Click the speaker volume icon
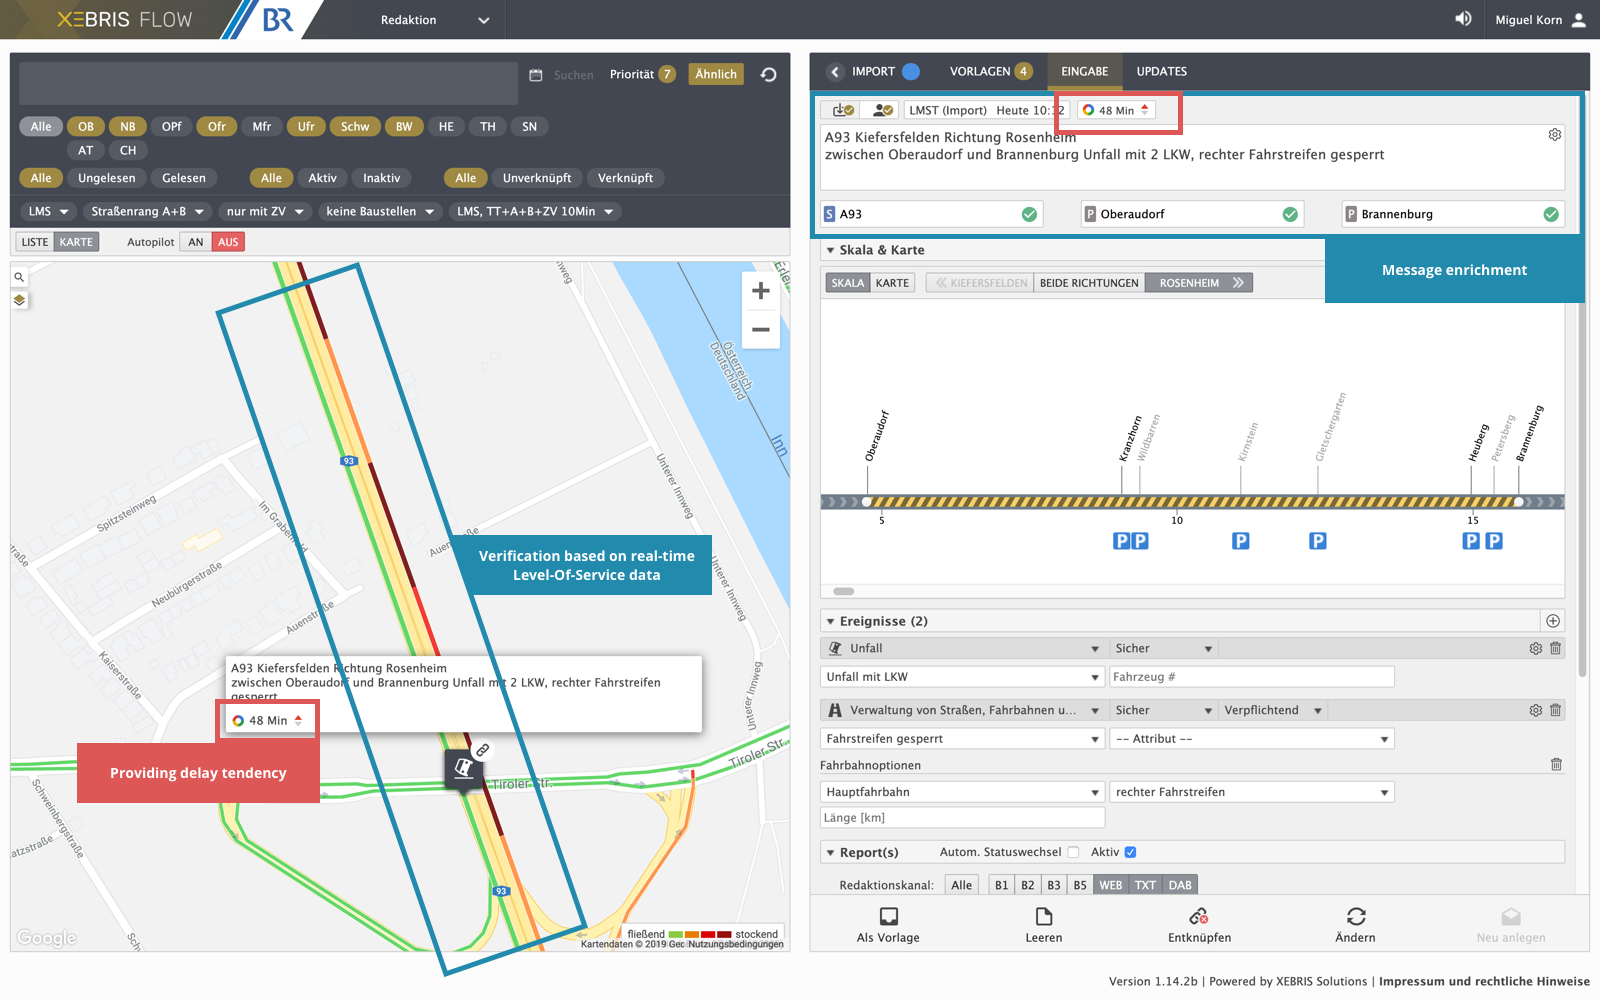Image resolution: width=1600 pixels, height=1000 pixels. tap(1463, 19)
